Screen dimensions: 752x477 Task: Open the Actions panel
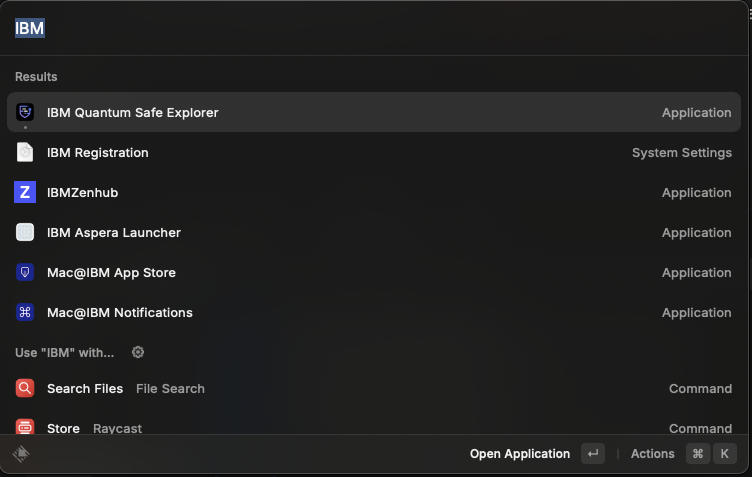pyautogui.click(x=652, y=454)
